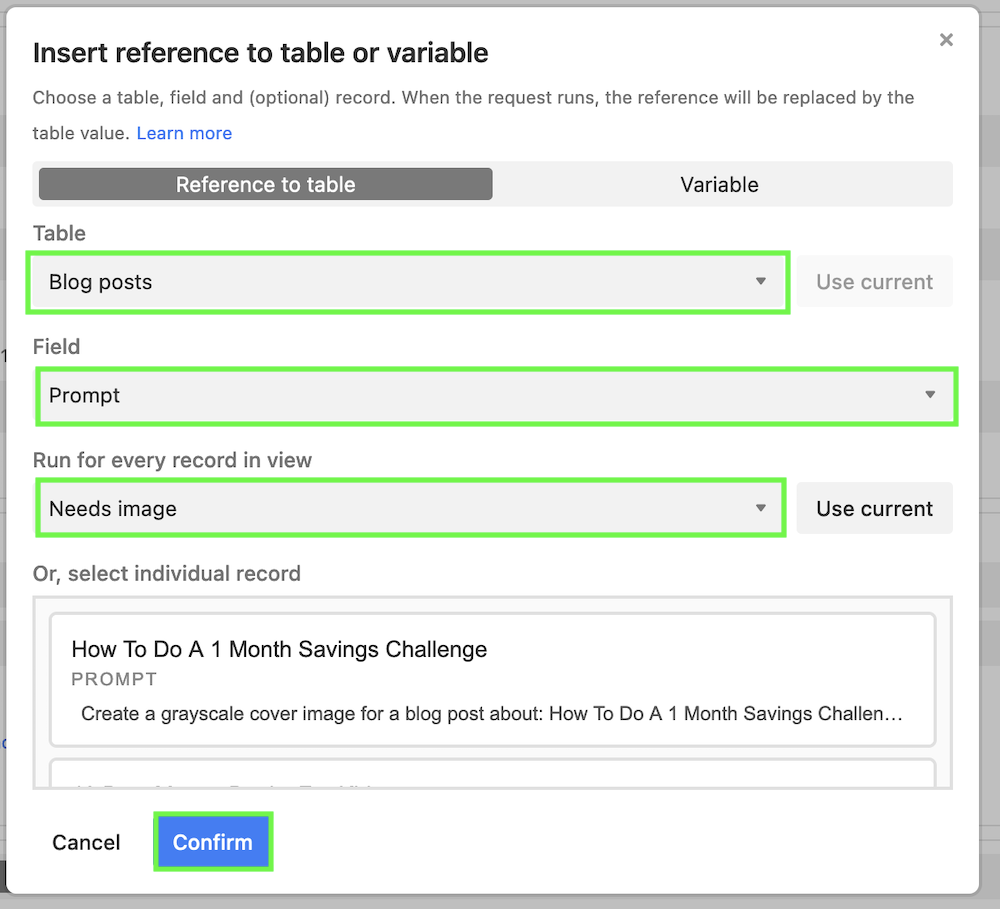Image resolution: width=1000 pixels, height=909 pixels.
Task: Open the 'Needs image' view dropdown
Action: click(x=400, y=508)
